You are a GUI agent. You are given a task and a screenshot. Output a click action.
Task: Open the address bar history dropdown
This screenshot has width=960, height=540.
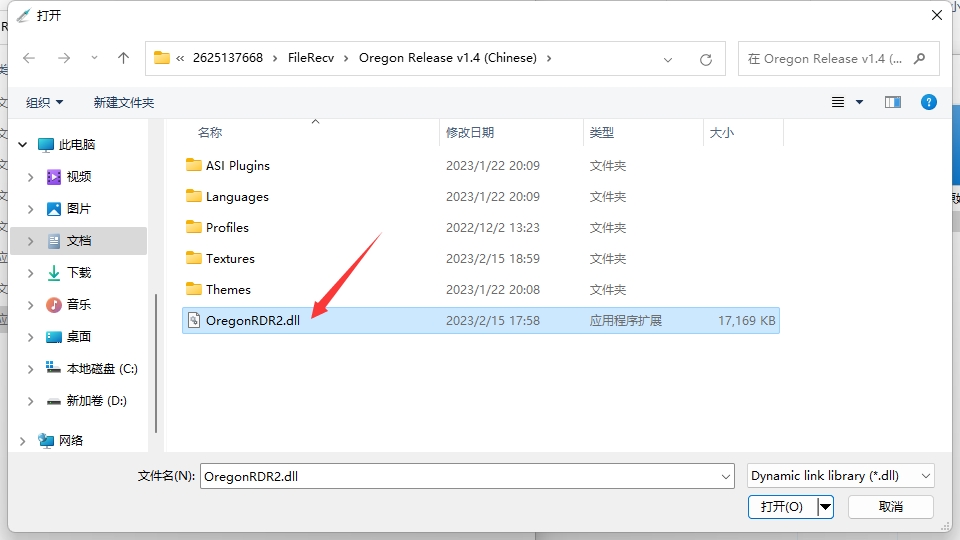pyautogui.click(x=668, y=59)
